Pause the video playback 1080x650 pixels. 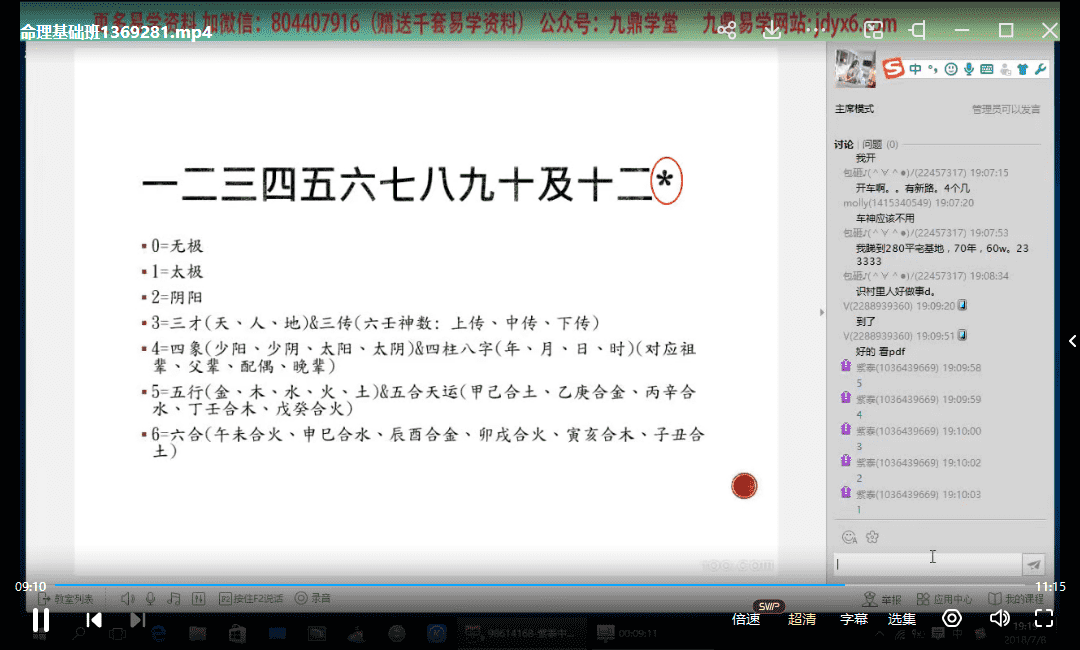click(41, 619)
